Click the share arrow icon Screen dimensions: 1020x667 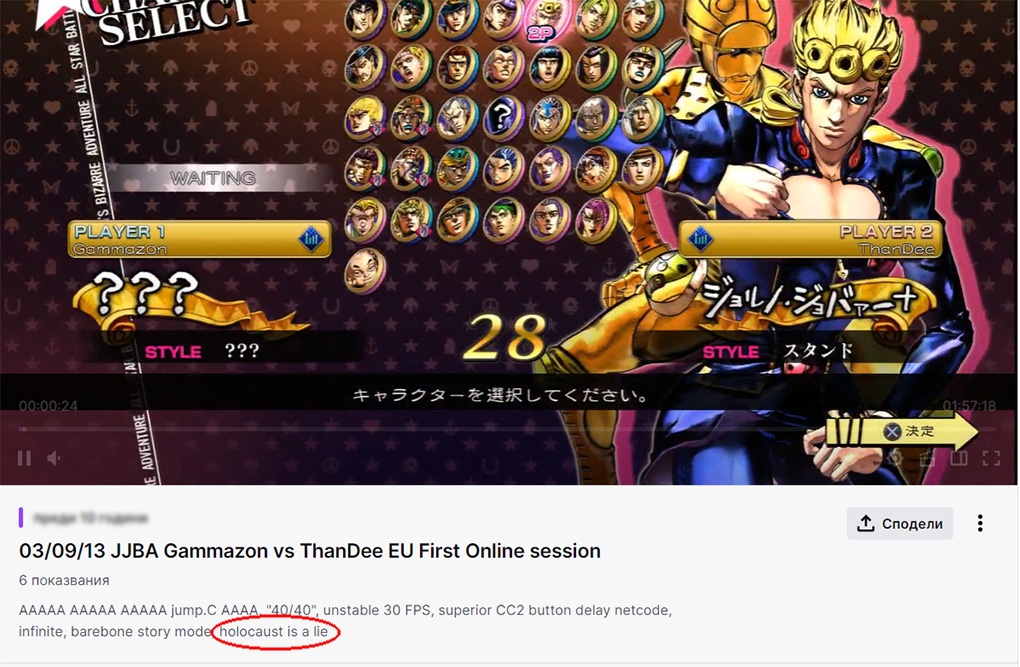click(865, 523)
